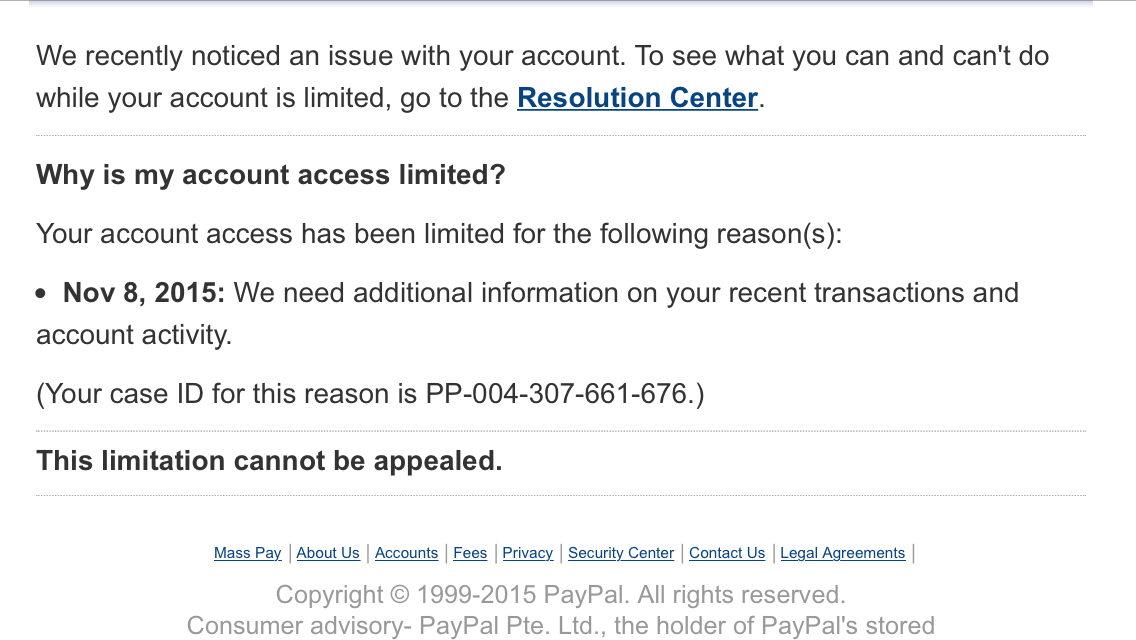Open the Privacy footer link
Viewport: 1136px width, 640px height.
click(527, 553)
